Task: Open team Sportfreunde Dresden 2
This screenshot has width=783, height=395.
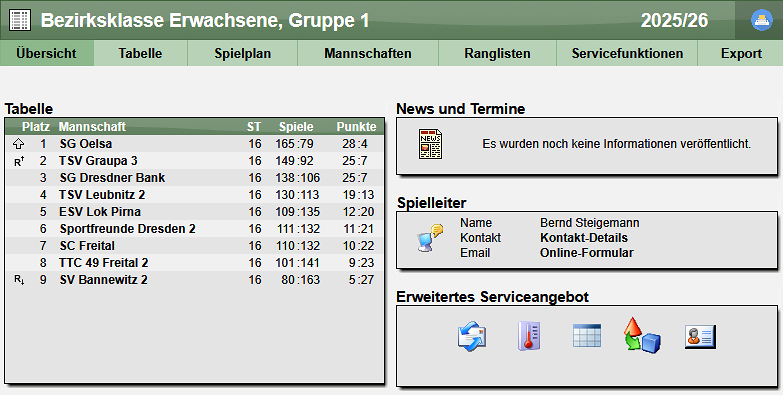Action: [128, 229]
